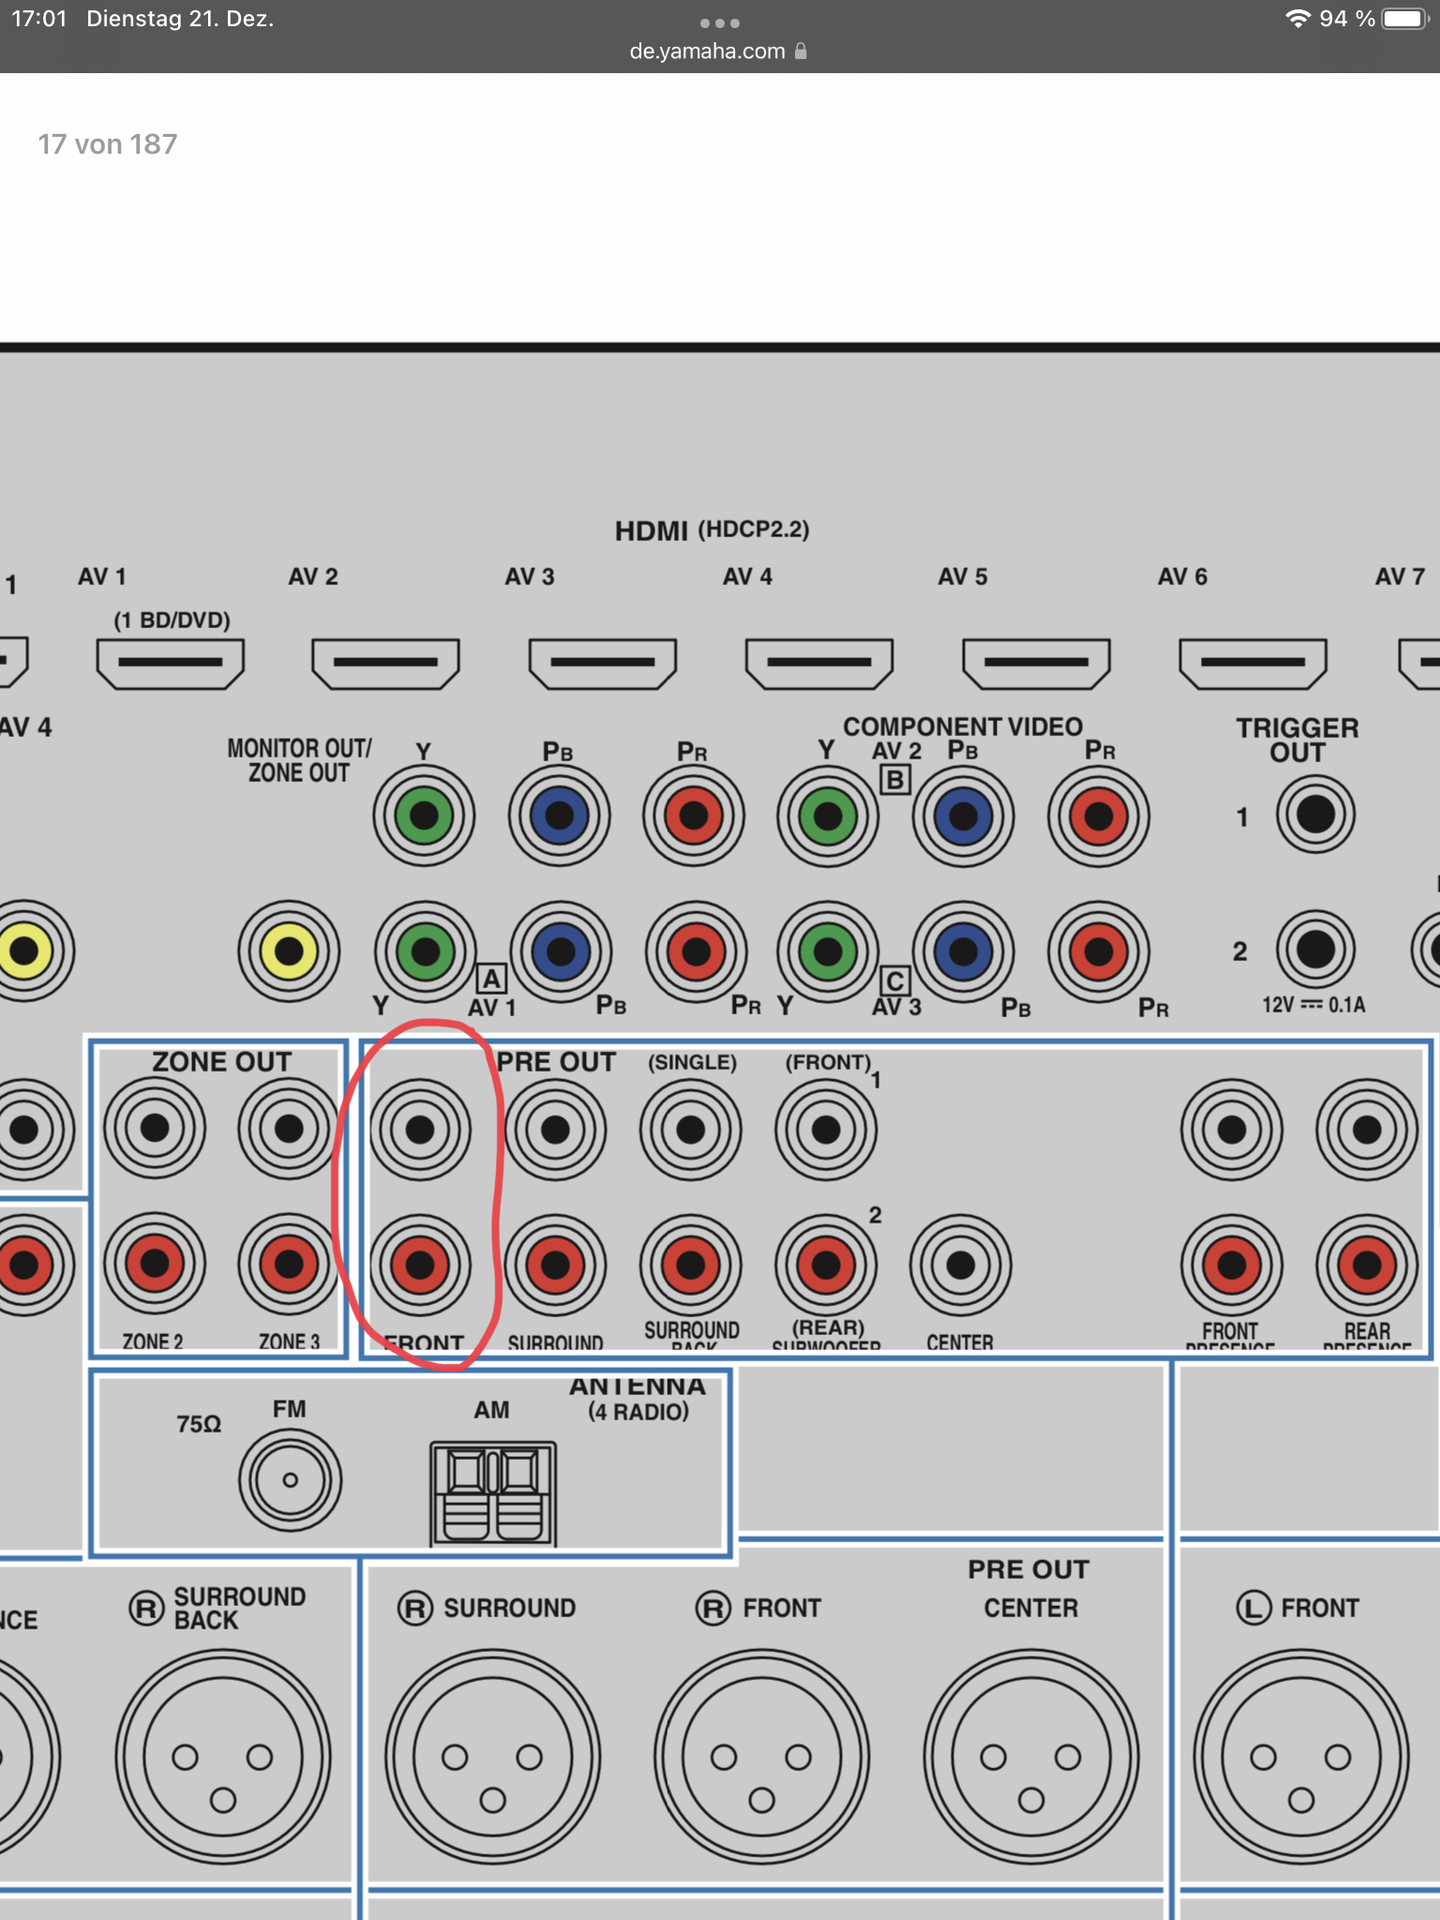
Task: Select the HDMI AV 4 port
Action: pyautogui.click(x=819, y=663)
